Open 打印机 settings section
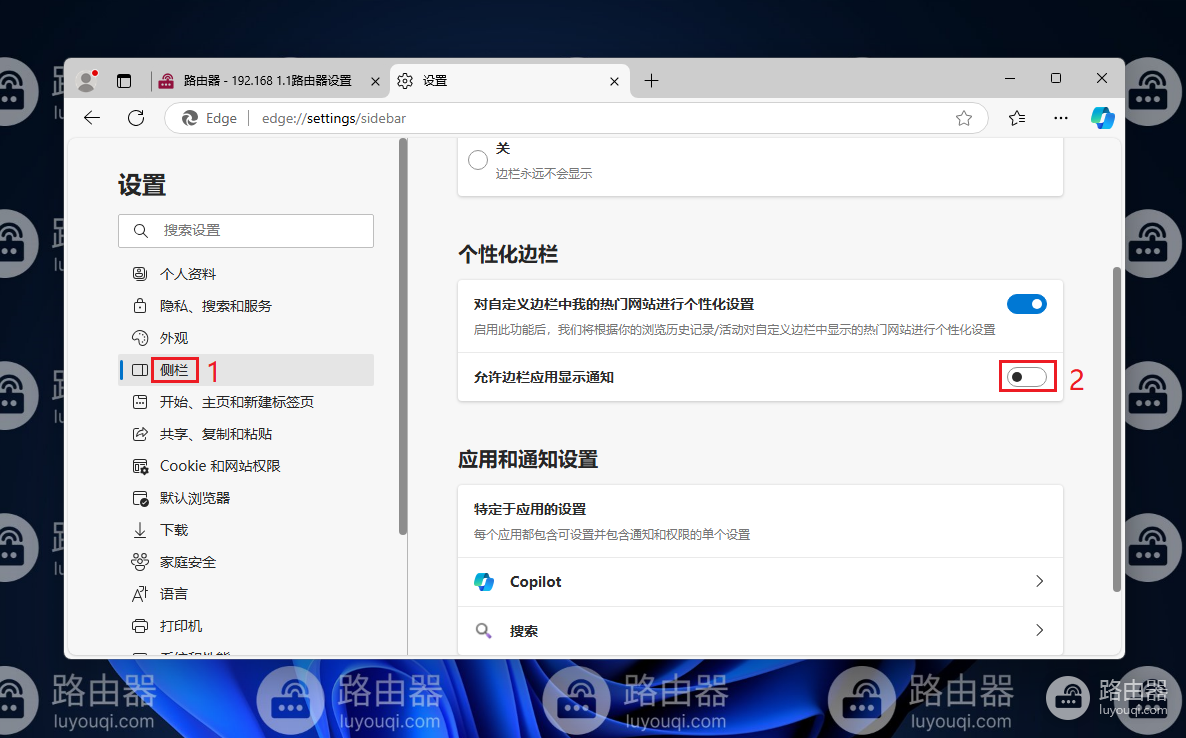Viewport: 1186px width, 738px height. point(246,626)
